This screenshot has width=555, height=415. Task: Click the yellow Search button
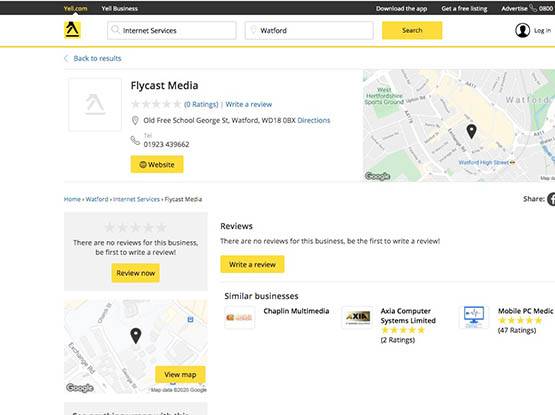(x=412, y=30)
